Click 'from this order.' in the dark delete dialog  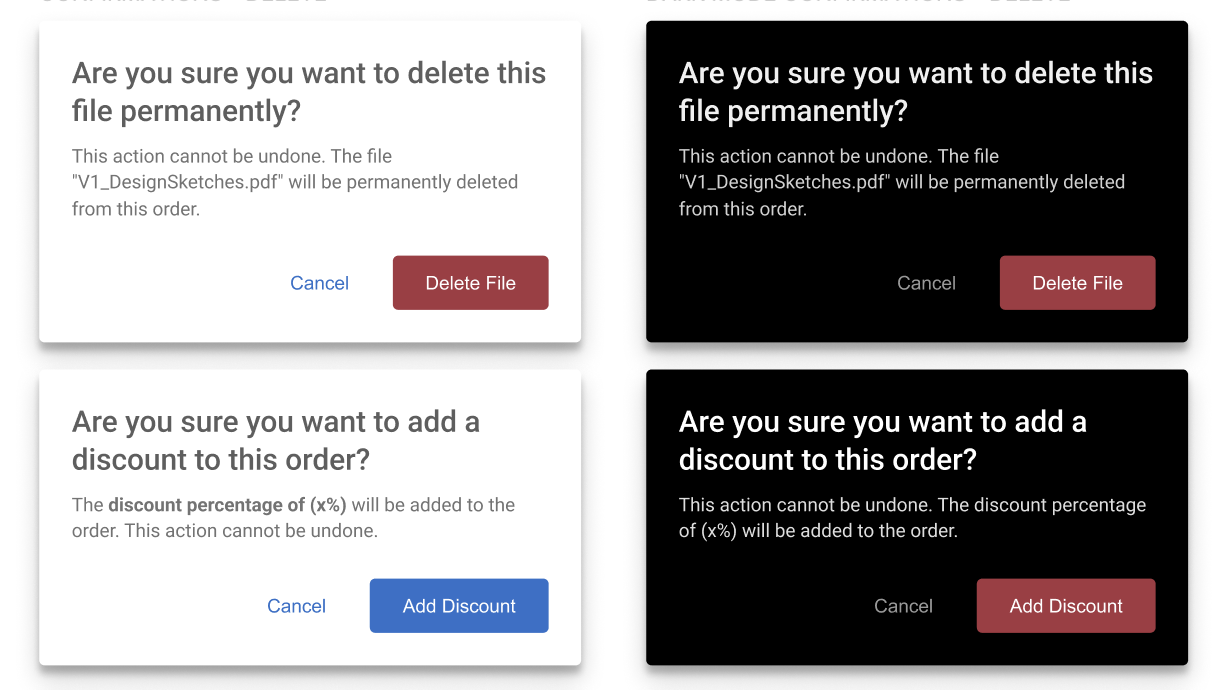coord(743,209)
